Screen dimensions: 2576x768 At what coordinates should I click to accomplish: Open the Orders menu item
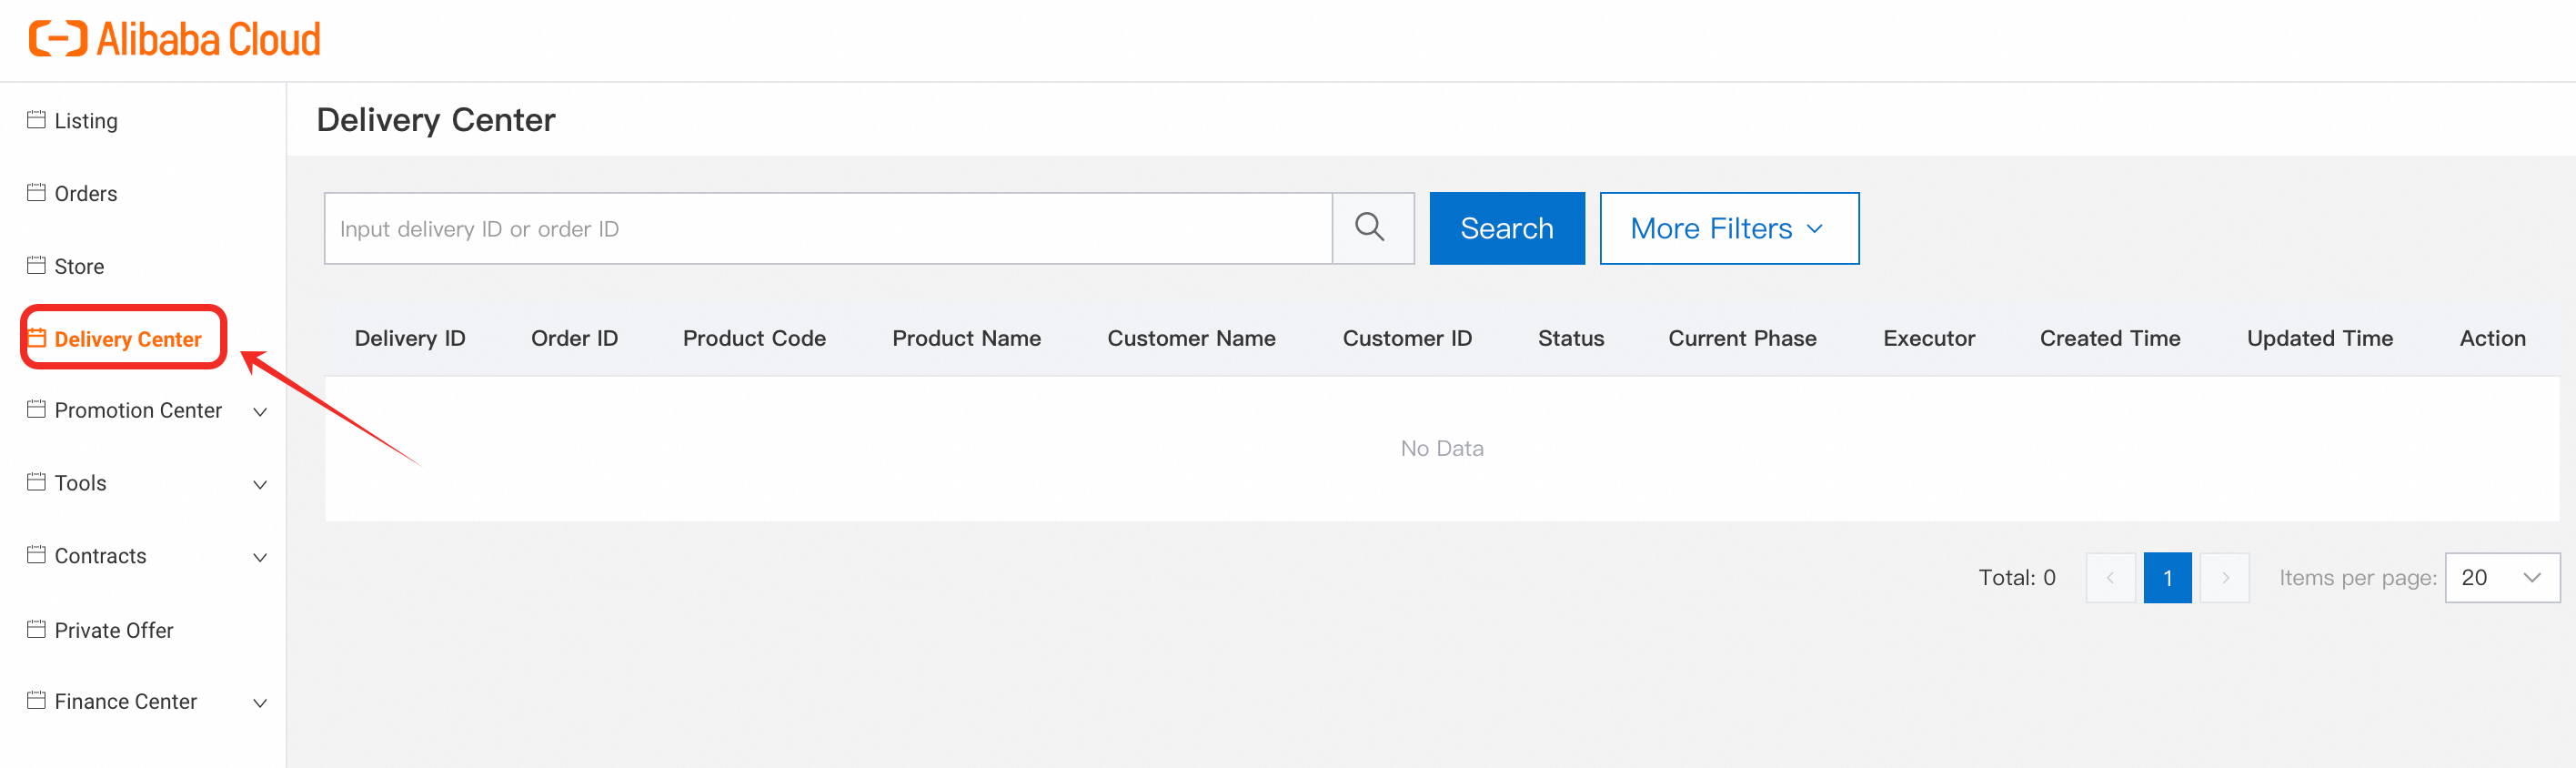point(86,193)
